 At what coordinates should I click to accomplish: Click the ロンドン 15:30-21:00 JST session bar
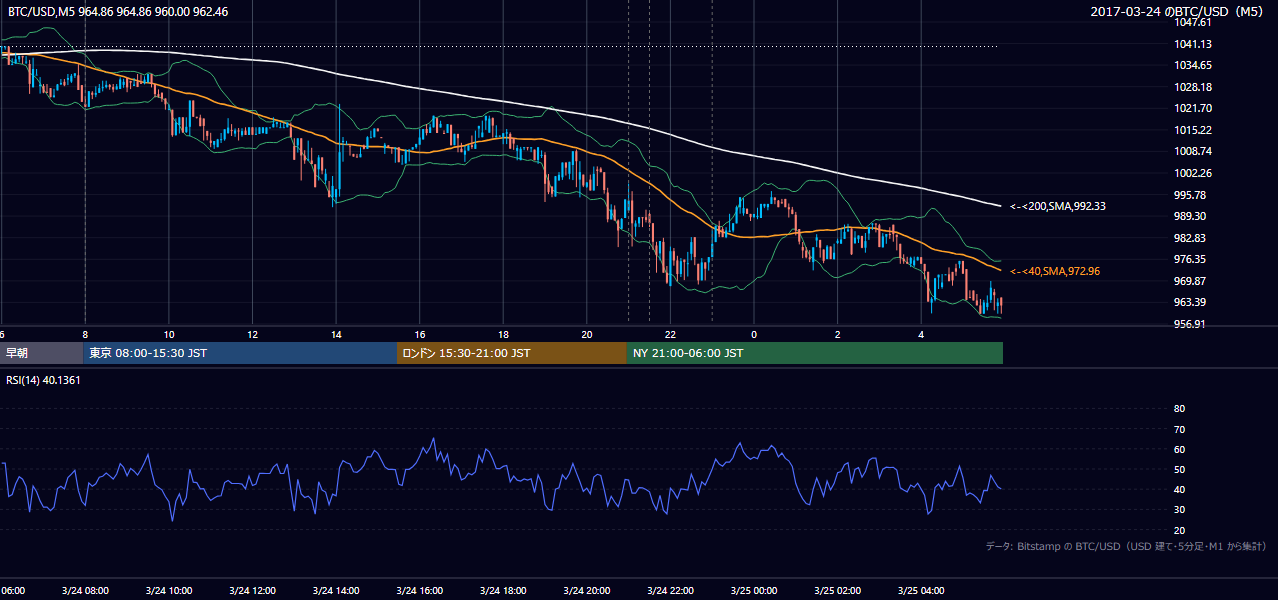(x=512, y=353)
